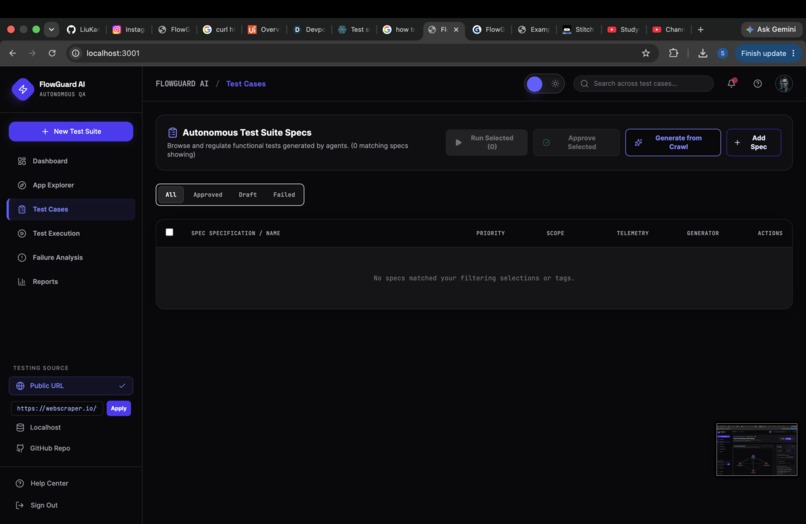The width and height of the screenshot is (806, 524).
Task: Click SPEC SPECIFICATION / NAME header
Action: click(235, 233)
